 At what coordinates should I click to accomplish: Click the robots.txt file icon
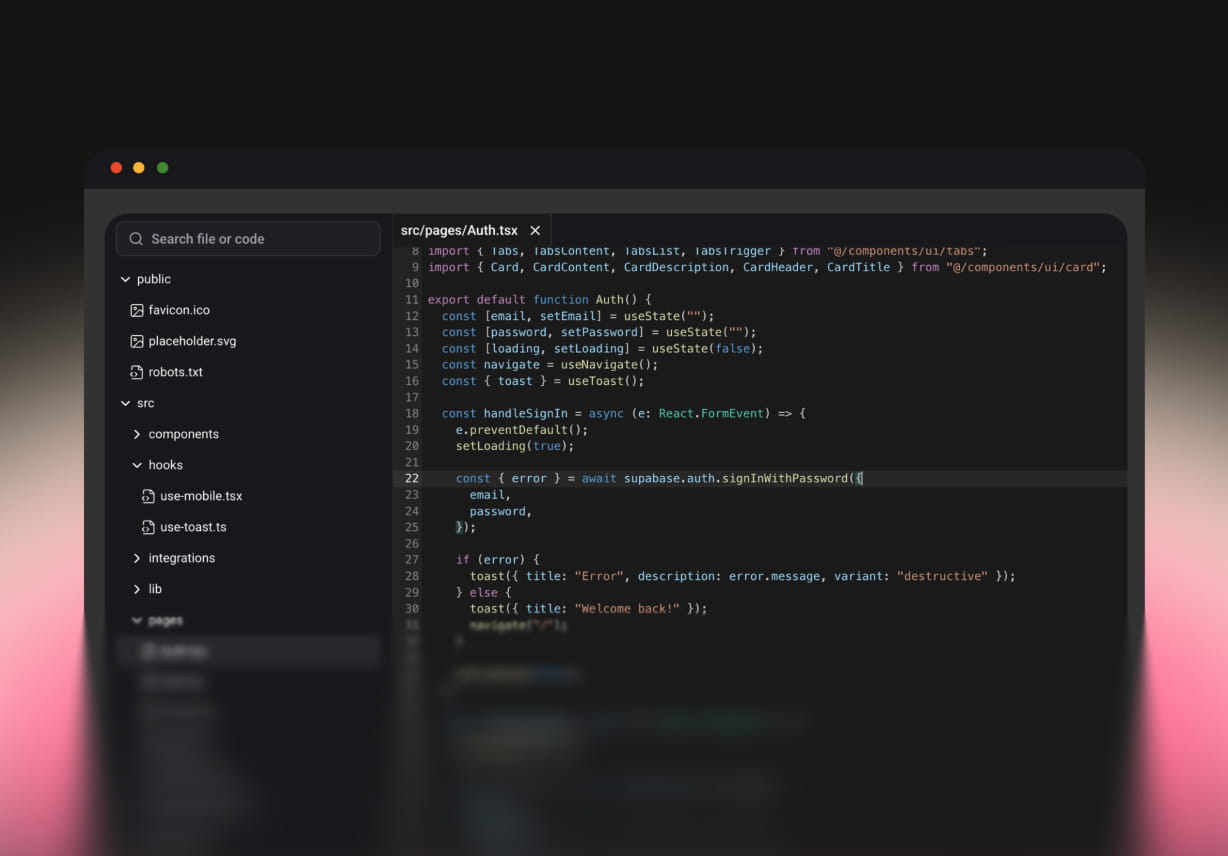point(137,372)
